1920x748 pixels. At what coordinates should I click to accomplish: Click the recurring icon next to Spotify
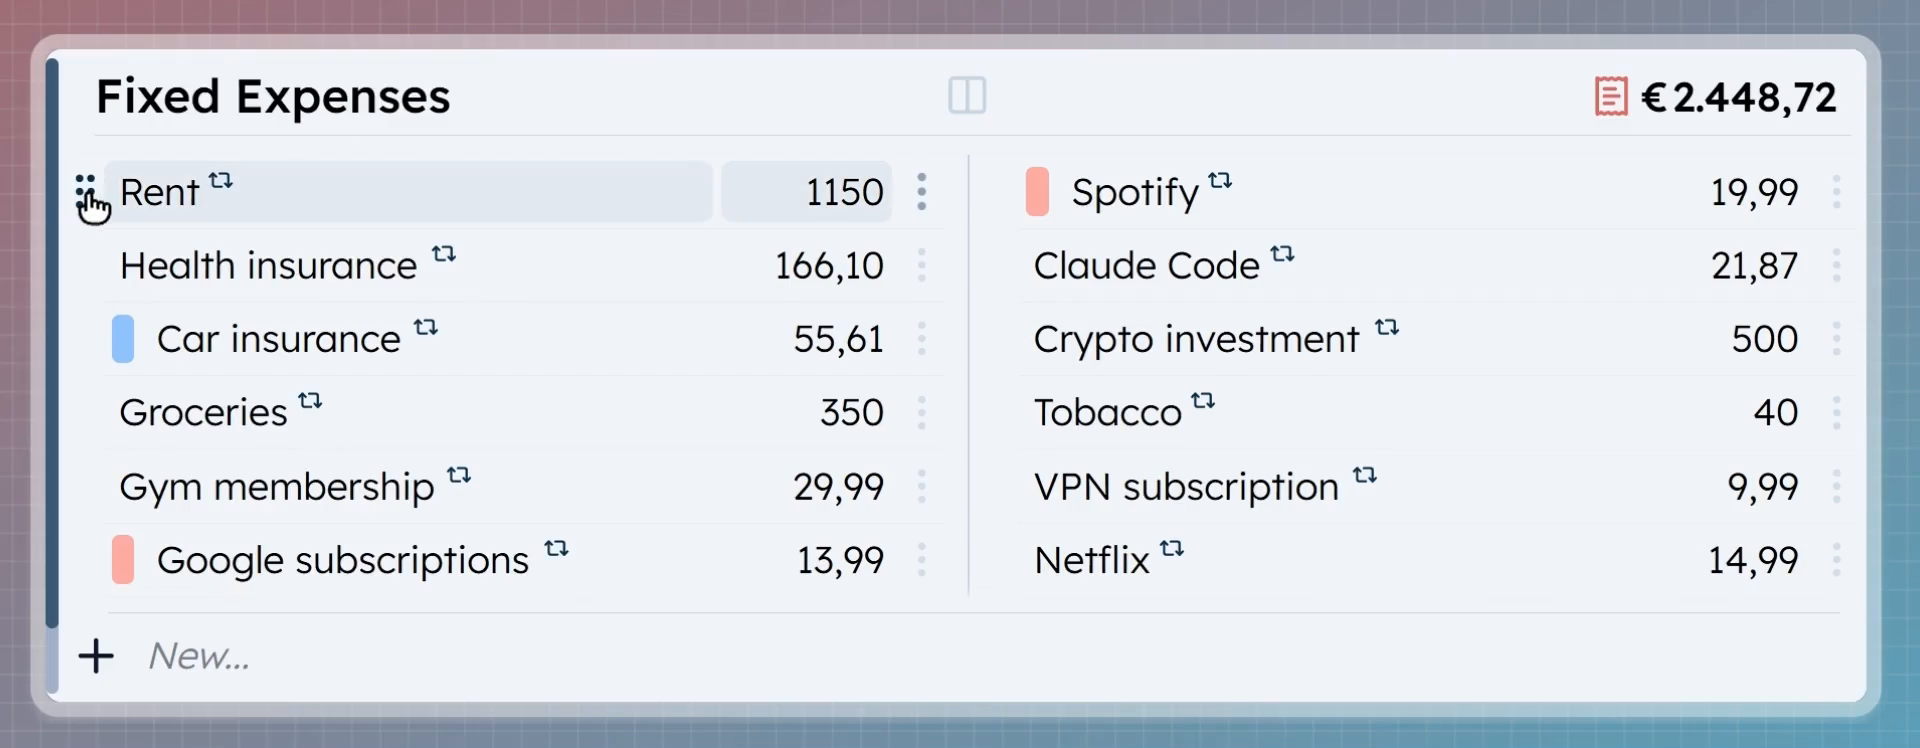[x=1220, y=181]
